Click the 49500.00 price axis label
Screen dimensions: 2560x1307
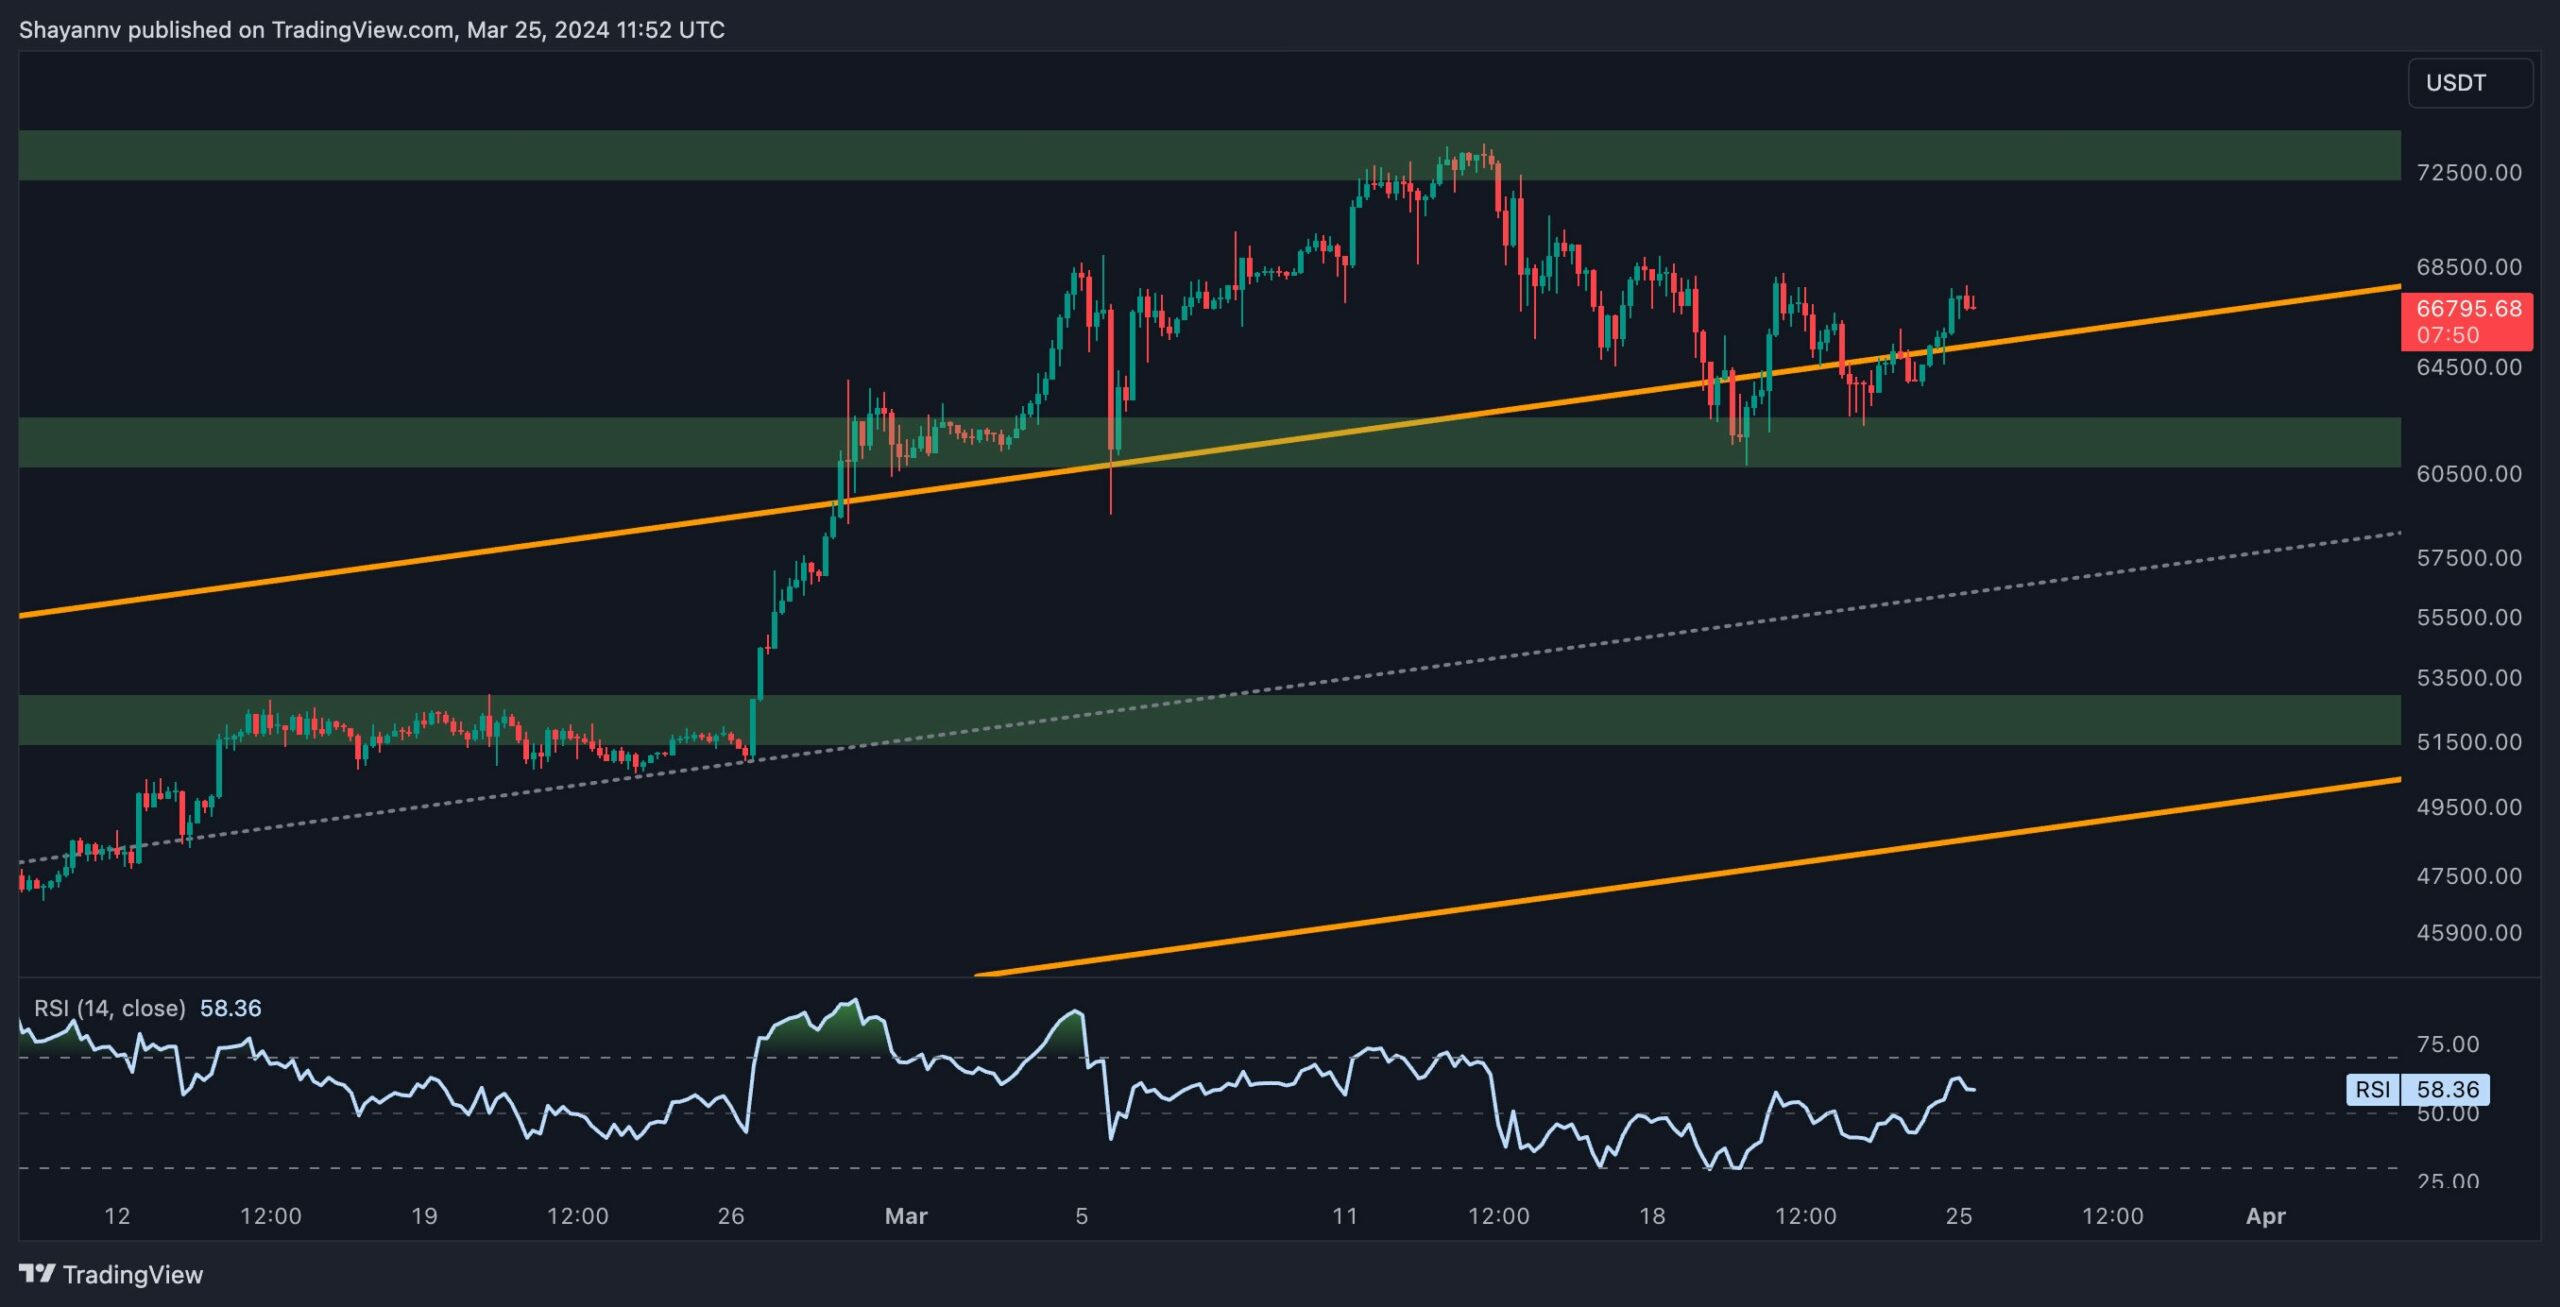click(2469, 806)
